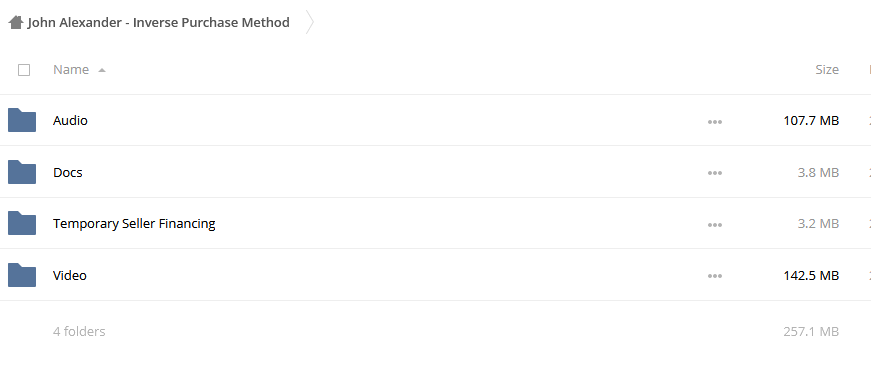Open the Docs folder icon
Viewport: 871px width, 372px height.
pos(22,172)
